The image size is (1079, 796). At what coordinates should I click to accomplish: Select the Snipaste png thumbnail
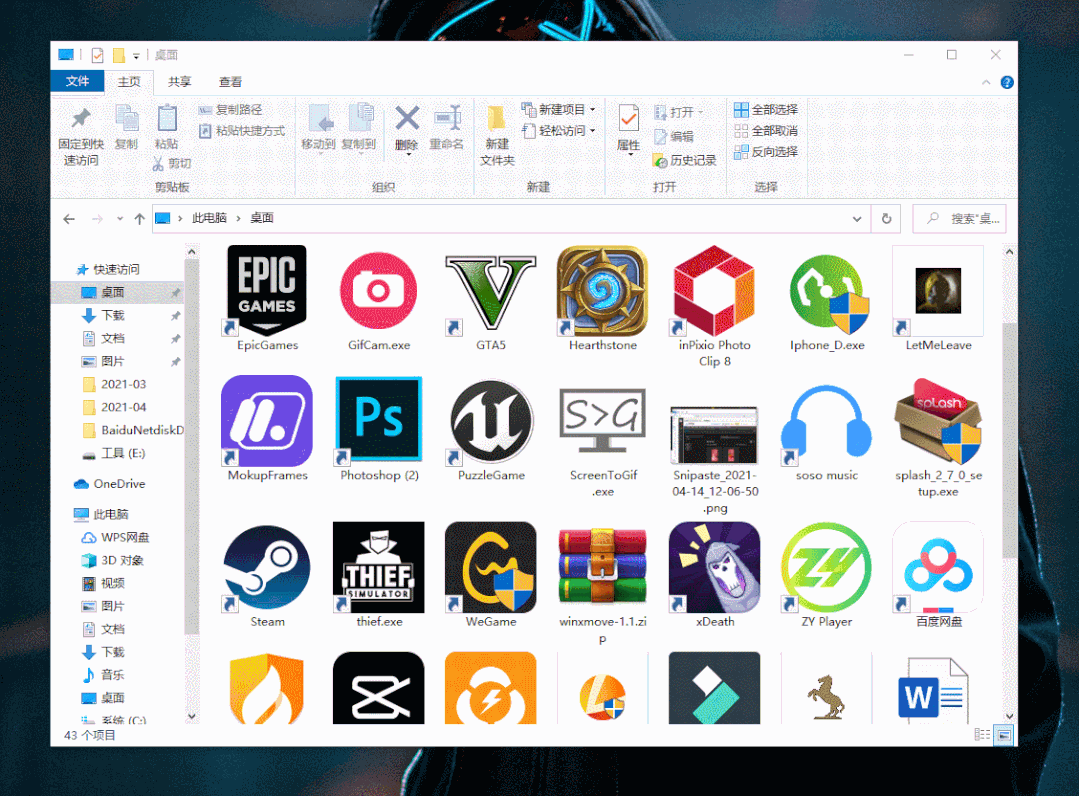click(714, 435)
